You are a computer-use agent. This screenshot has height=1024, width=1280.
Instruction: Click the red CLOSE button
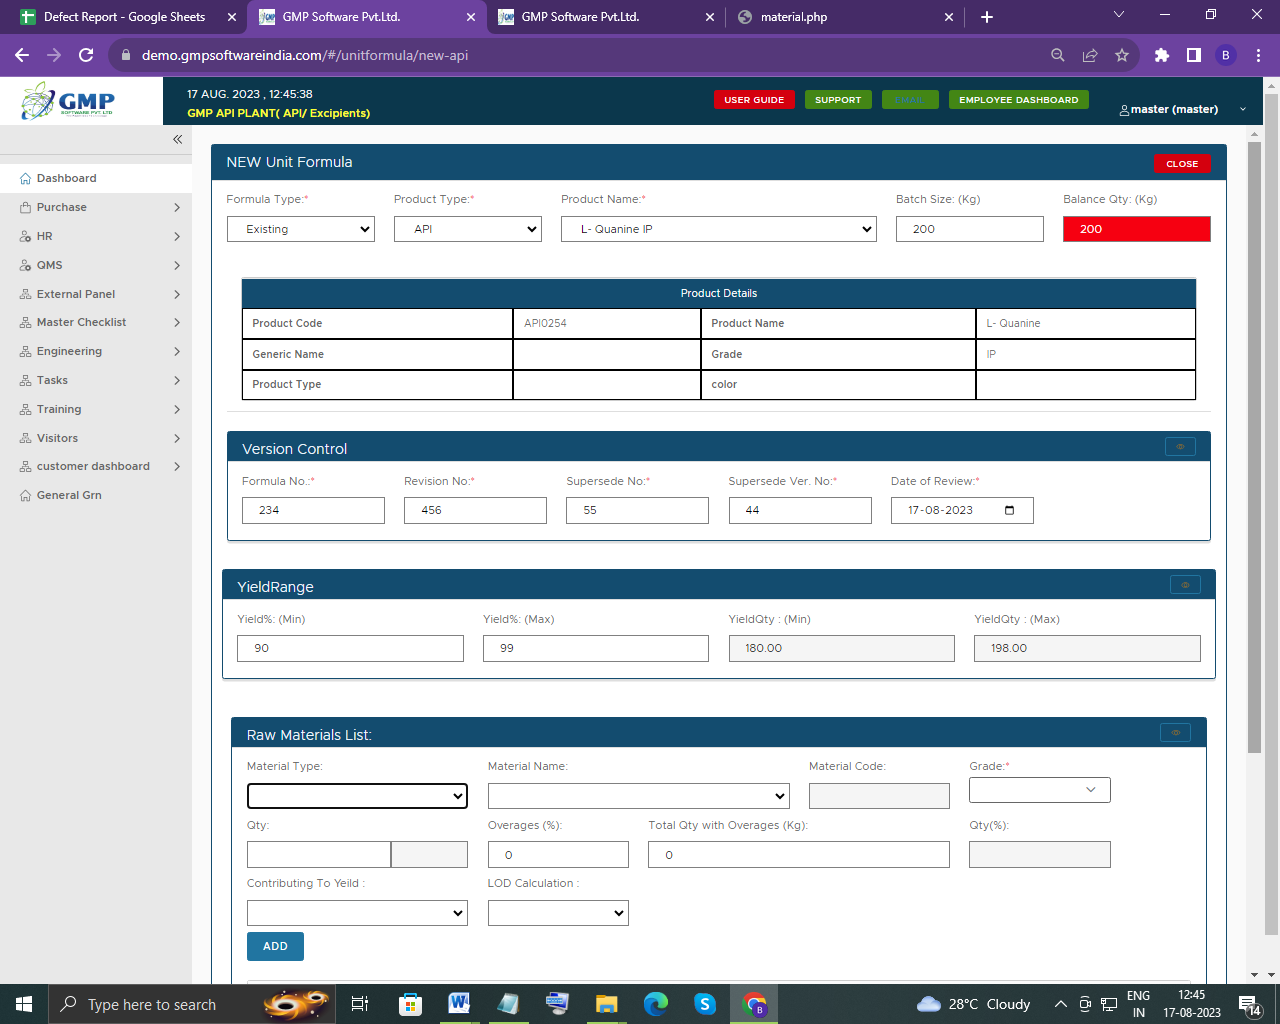click(1181, 164)
